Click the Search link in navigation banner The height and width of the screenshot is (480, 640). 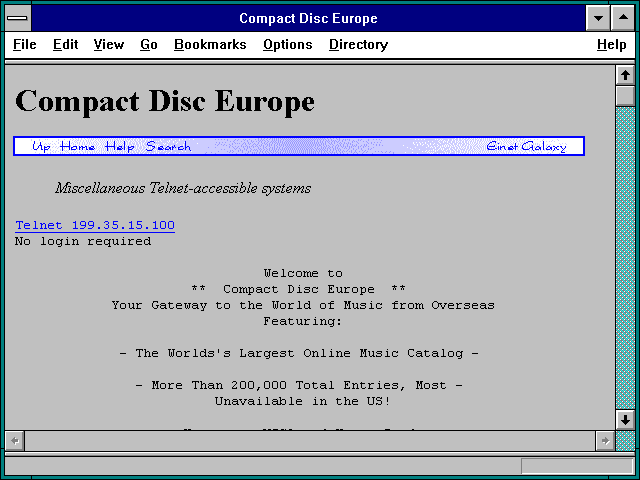click(168, 146)
